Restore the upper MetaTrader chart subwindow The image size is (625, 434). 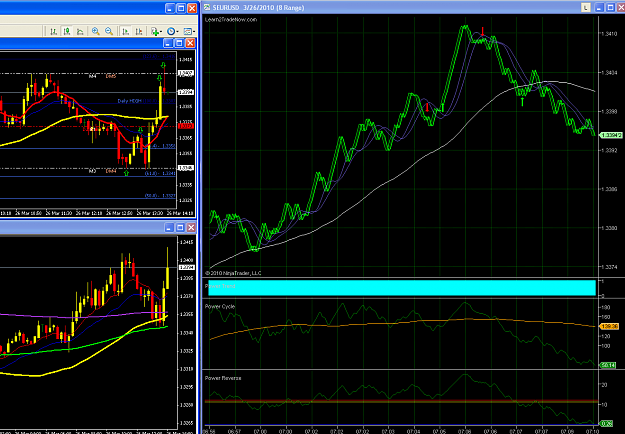coord(179,43)
